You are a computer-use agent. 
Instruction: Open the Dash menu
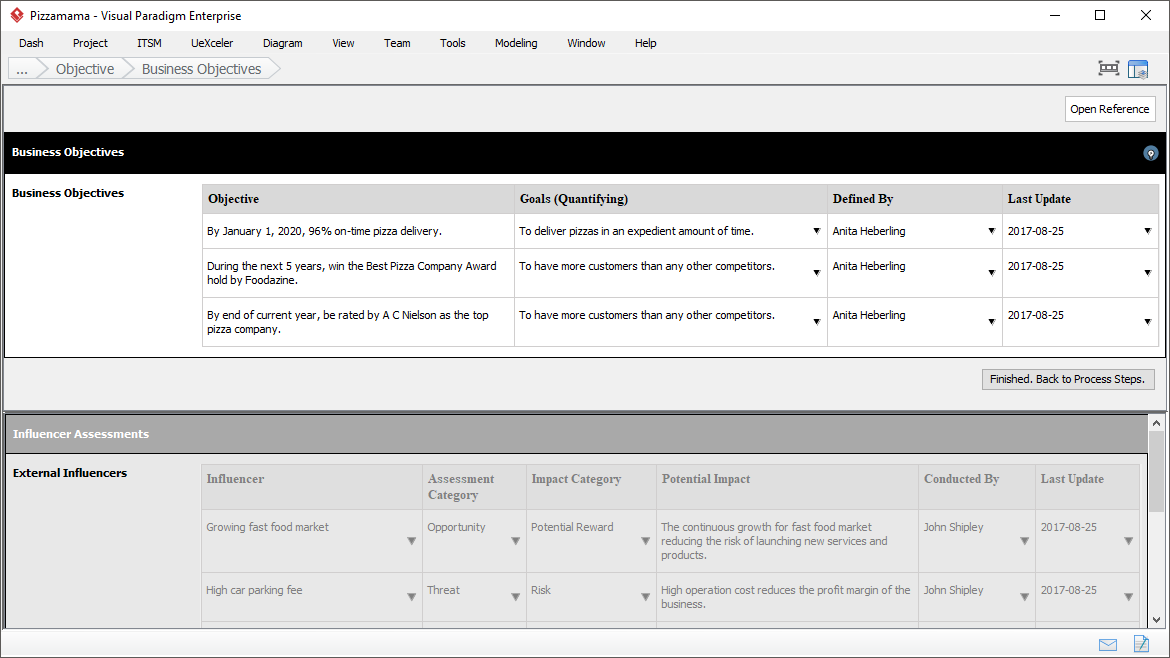31,43
